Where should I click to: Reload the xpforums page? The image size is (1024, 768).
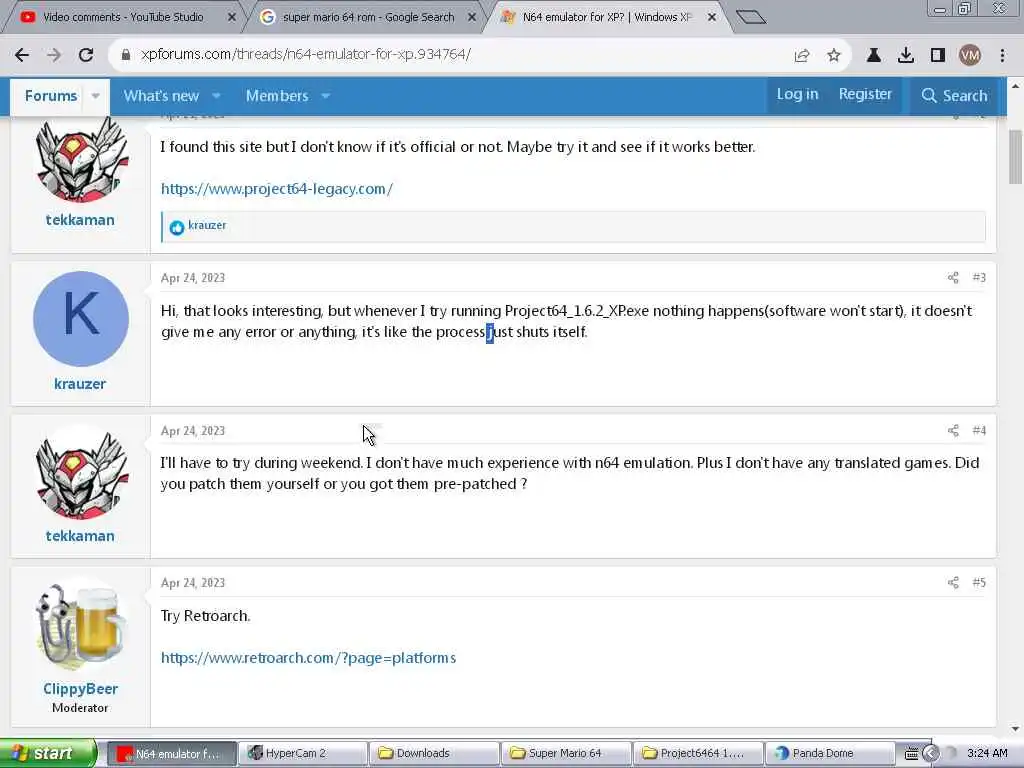86,55
